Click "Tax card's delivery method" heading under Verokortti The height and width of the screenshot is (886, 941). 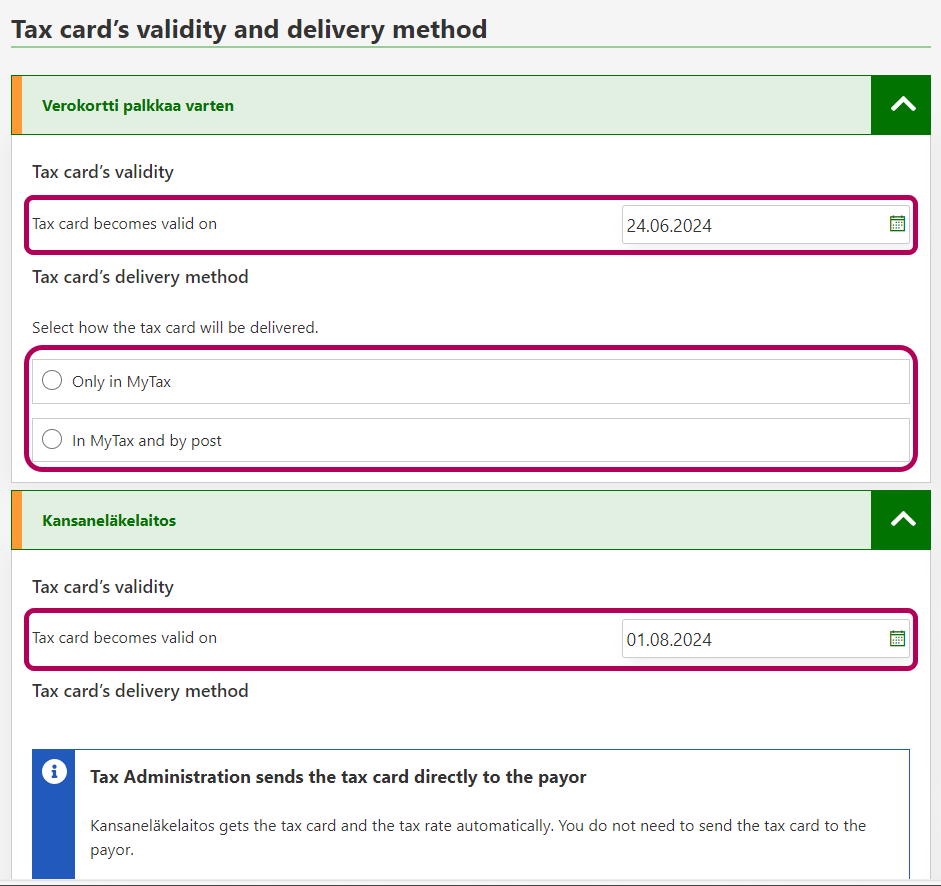point(140,277)
